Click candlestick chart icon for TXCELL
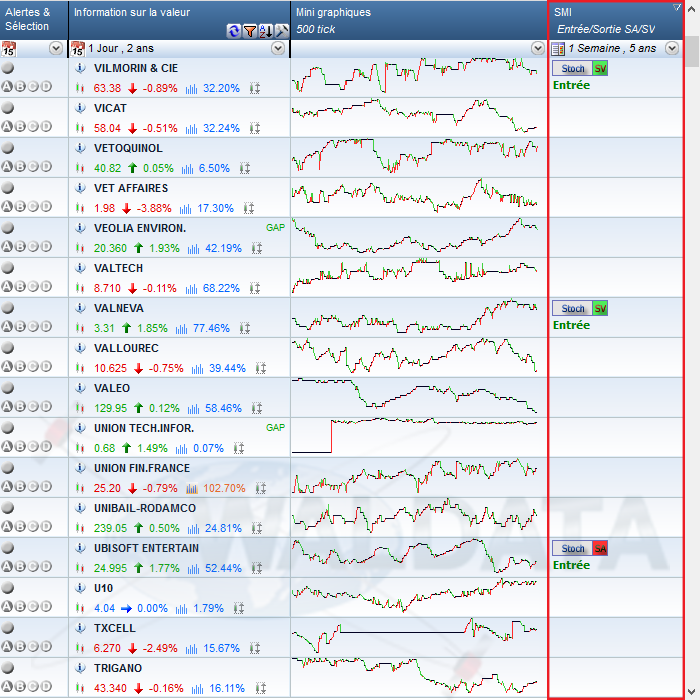Image resolution: width=700 pixels, height=700 pixels. 80,648
